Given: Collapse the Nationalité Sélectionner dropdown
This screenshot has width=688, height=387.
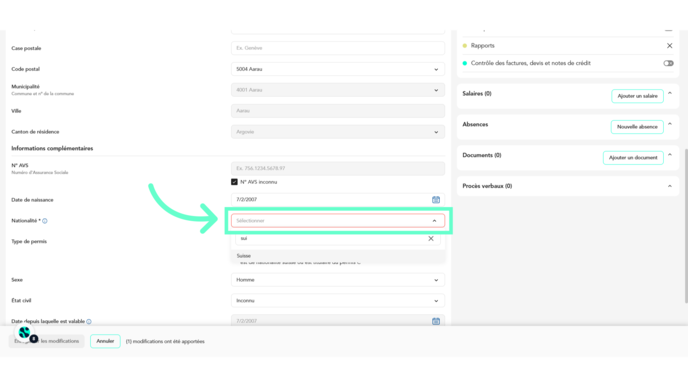Looking at the screenshot, I should (337, 221).
